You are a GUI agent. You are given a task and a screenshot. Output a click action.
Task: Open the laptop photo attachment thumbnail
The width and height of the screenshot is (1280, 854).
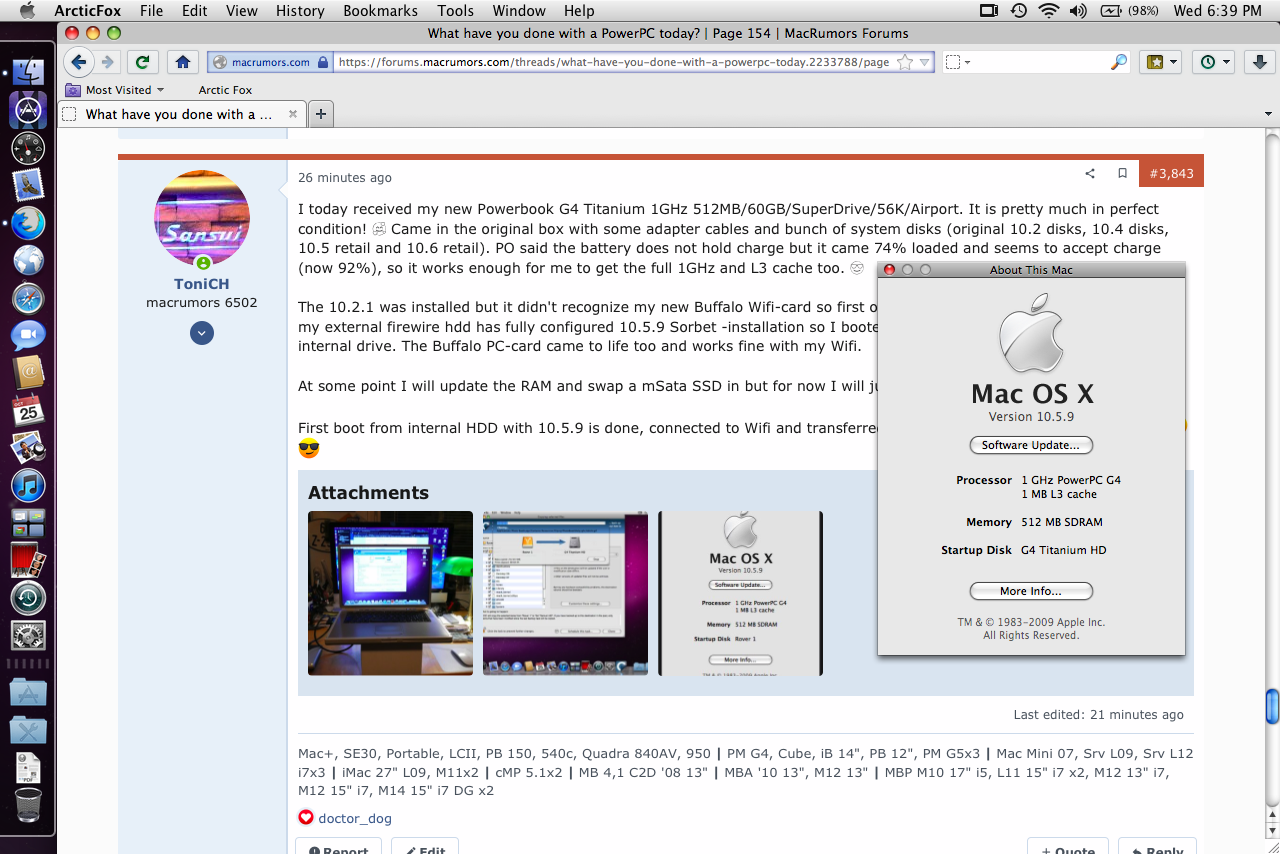(390, 593)
